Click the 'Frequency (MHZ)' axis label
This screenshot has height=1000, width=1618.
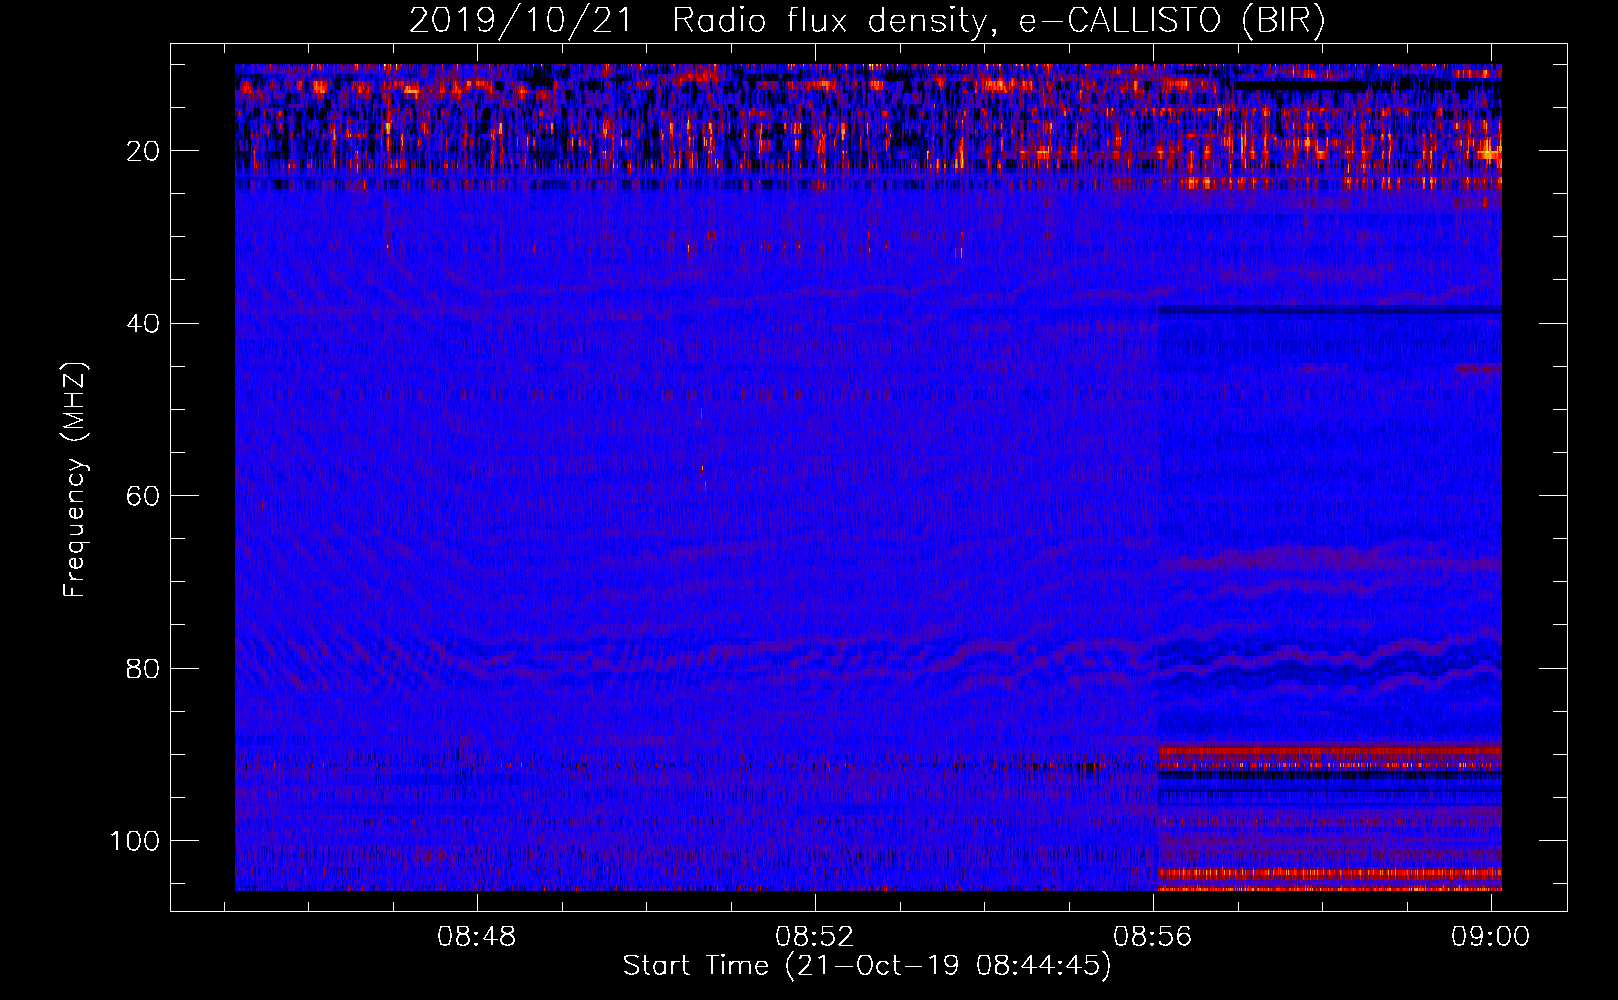(75, 480)
